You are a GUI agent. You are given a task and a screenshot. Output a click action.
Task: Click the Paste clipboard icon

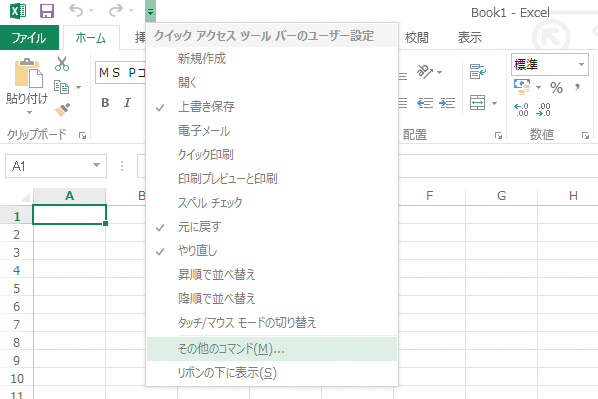click(28, 73)
